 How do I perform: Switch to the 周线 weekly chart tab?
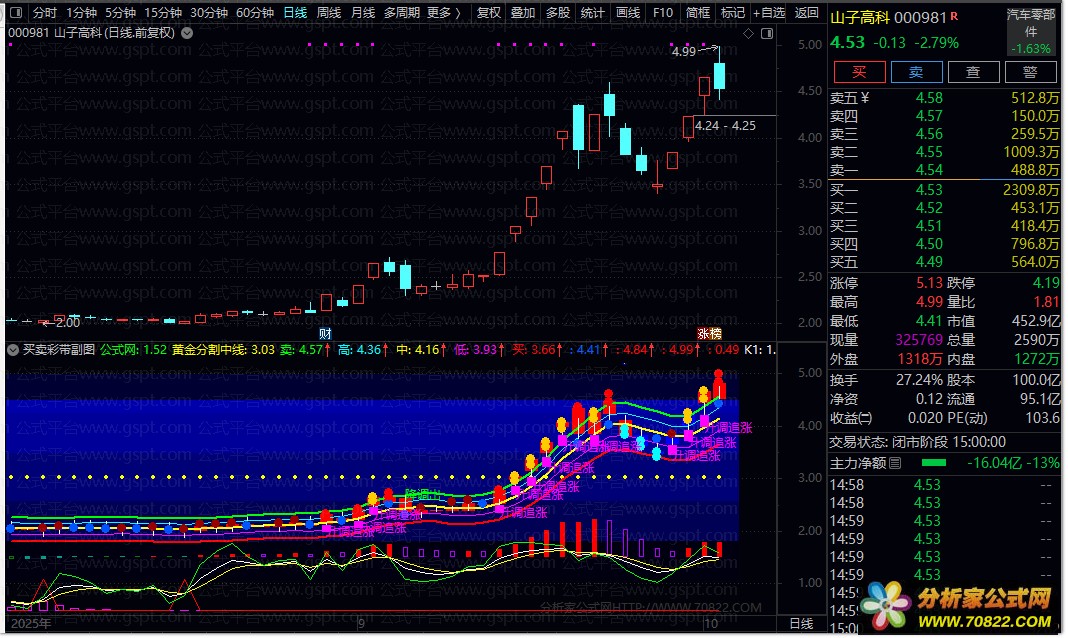(x=329, y=13)
